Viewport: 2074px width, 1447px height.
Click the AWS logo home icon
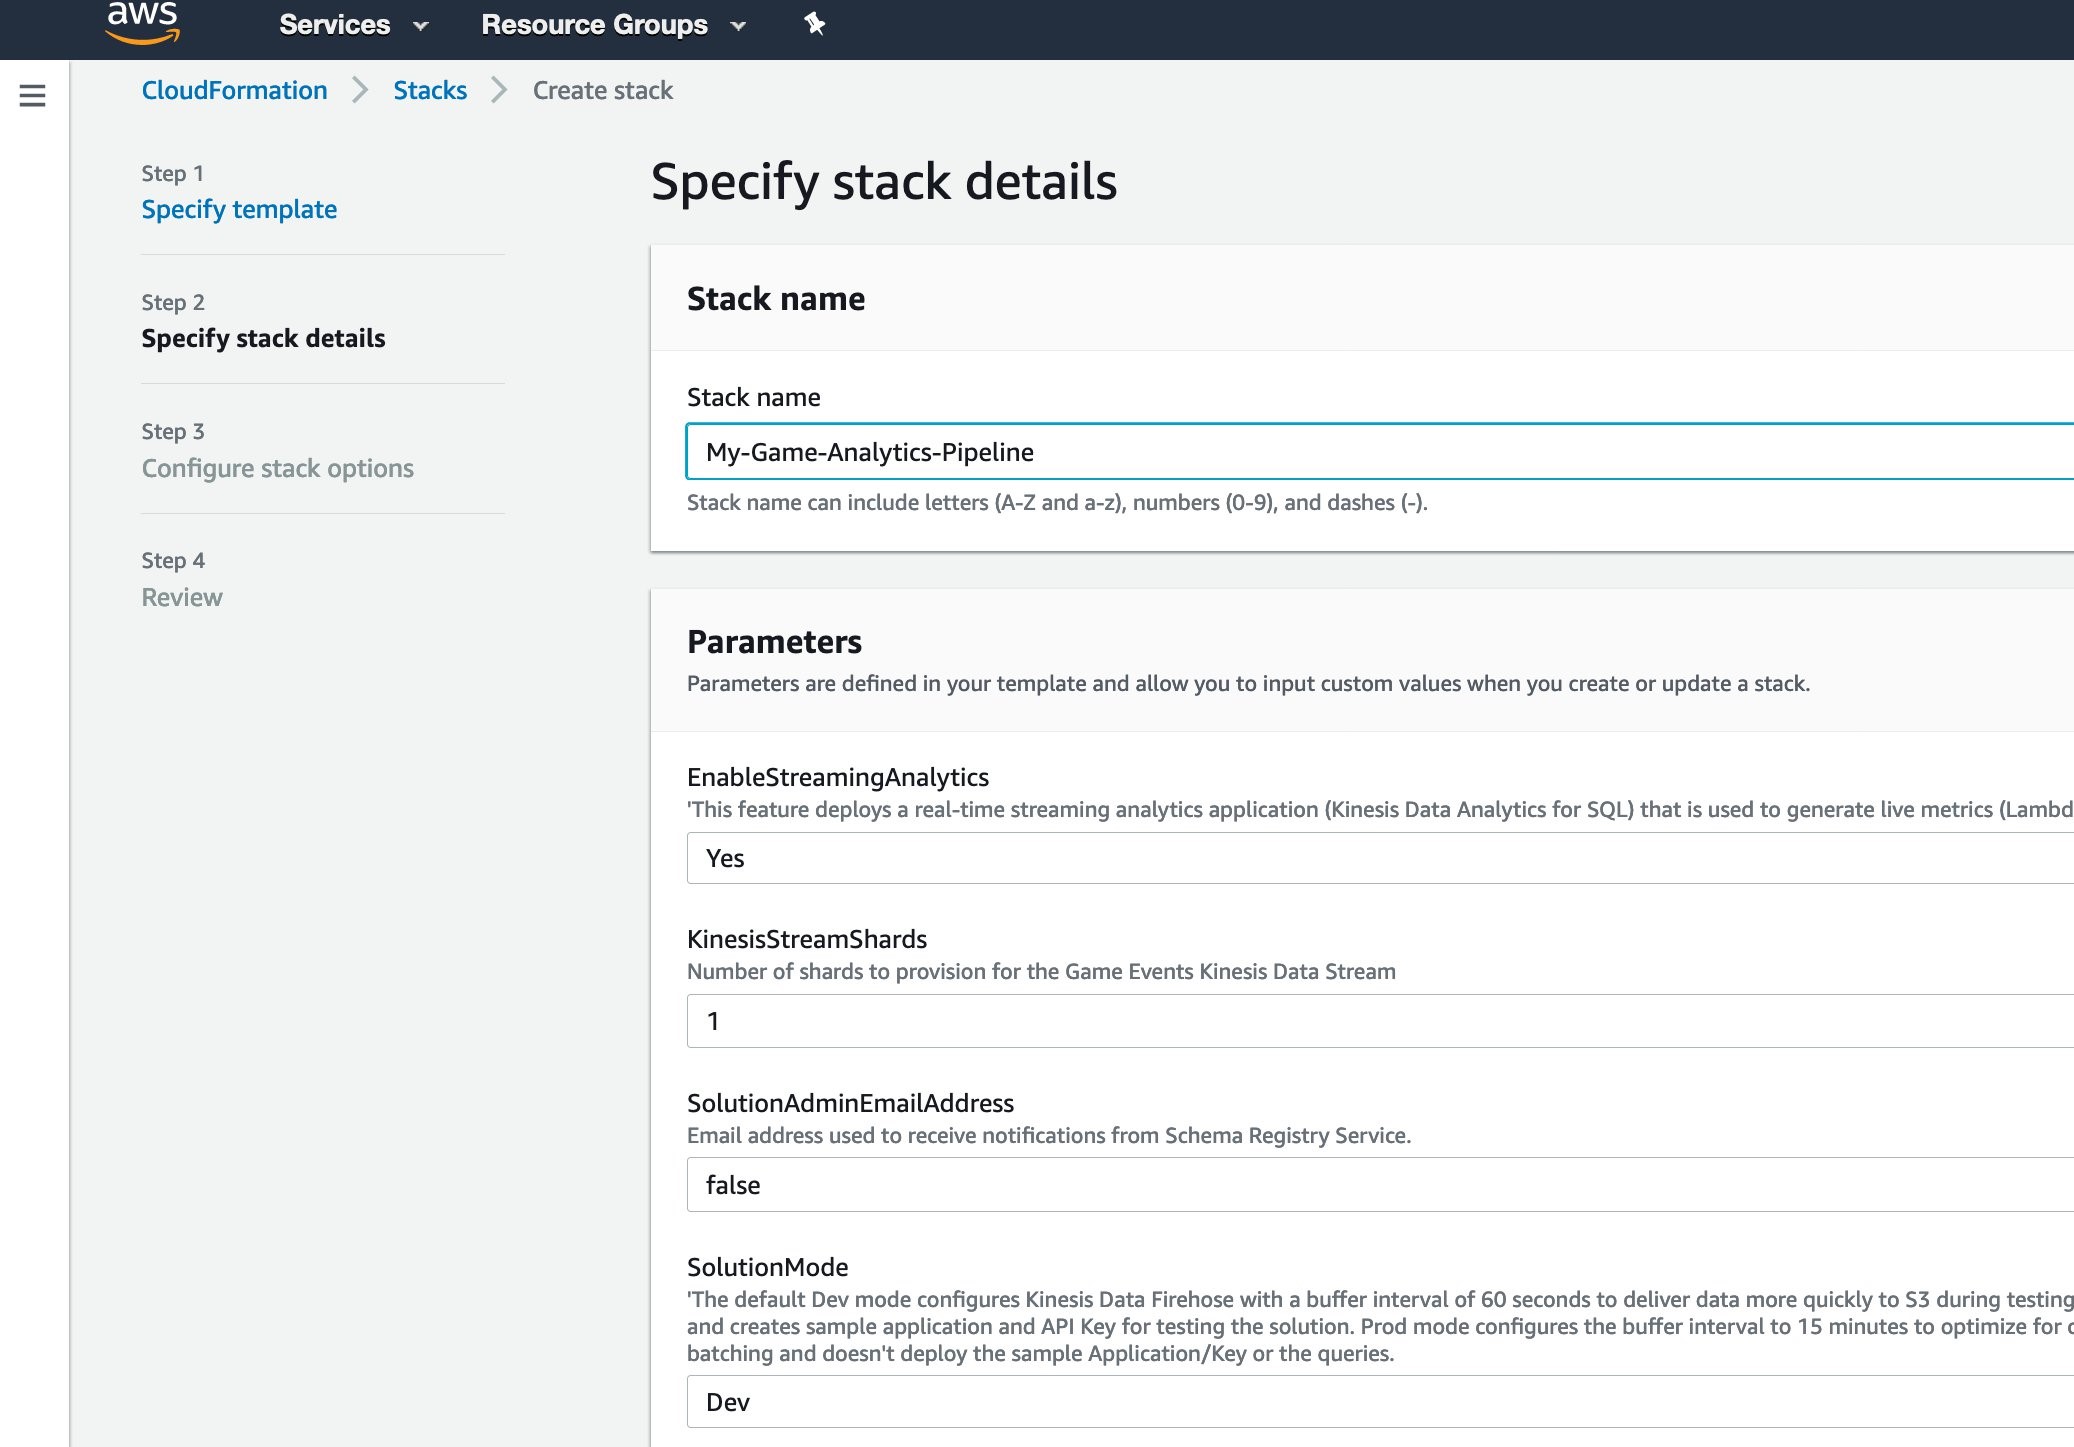pos(142,22)
